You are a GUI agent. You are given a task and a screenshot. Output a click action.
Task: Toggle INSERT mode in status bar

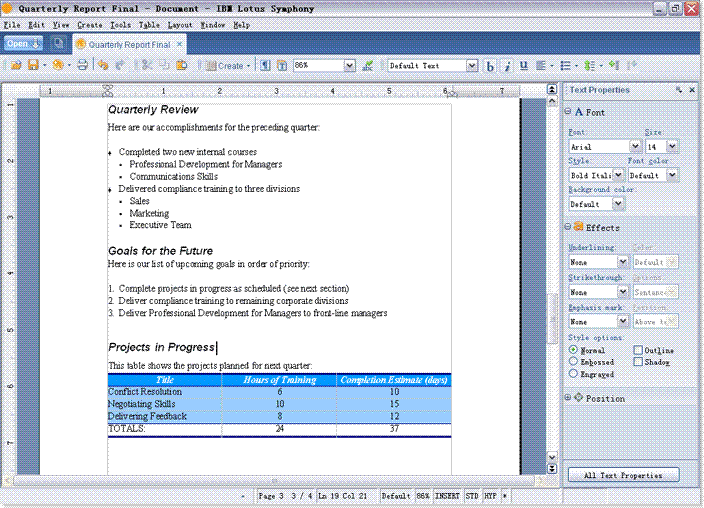(447, 496)
